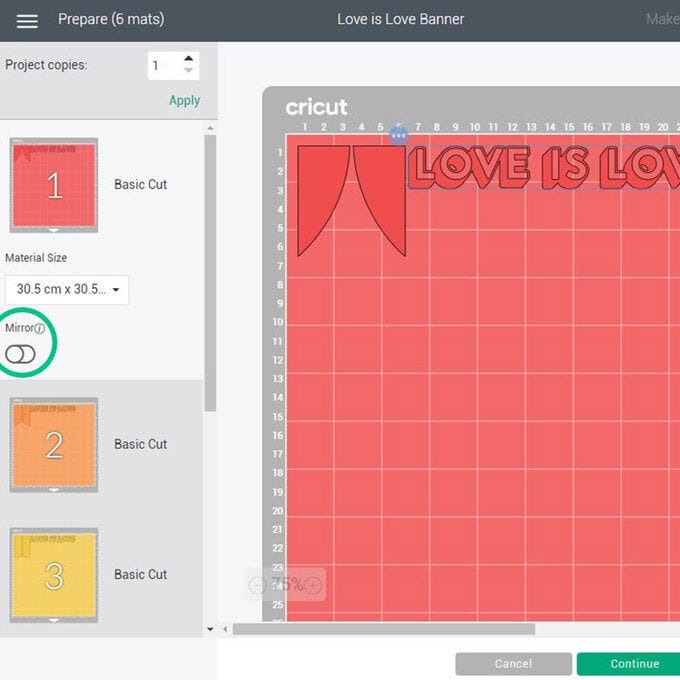Click the Love is Love Banner title
The image size is (680, 680).
pos(401,20)
